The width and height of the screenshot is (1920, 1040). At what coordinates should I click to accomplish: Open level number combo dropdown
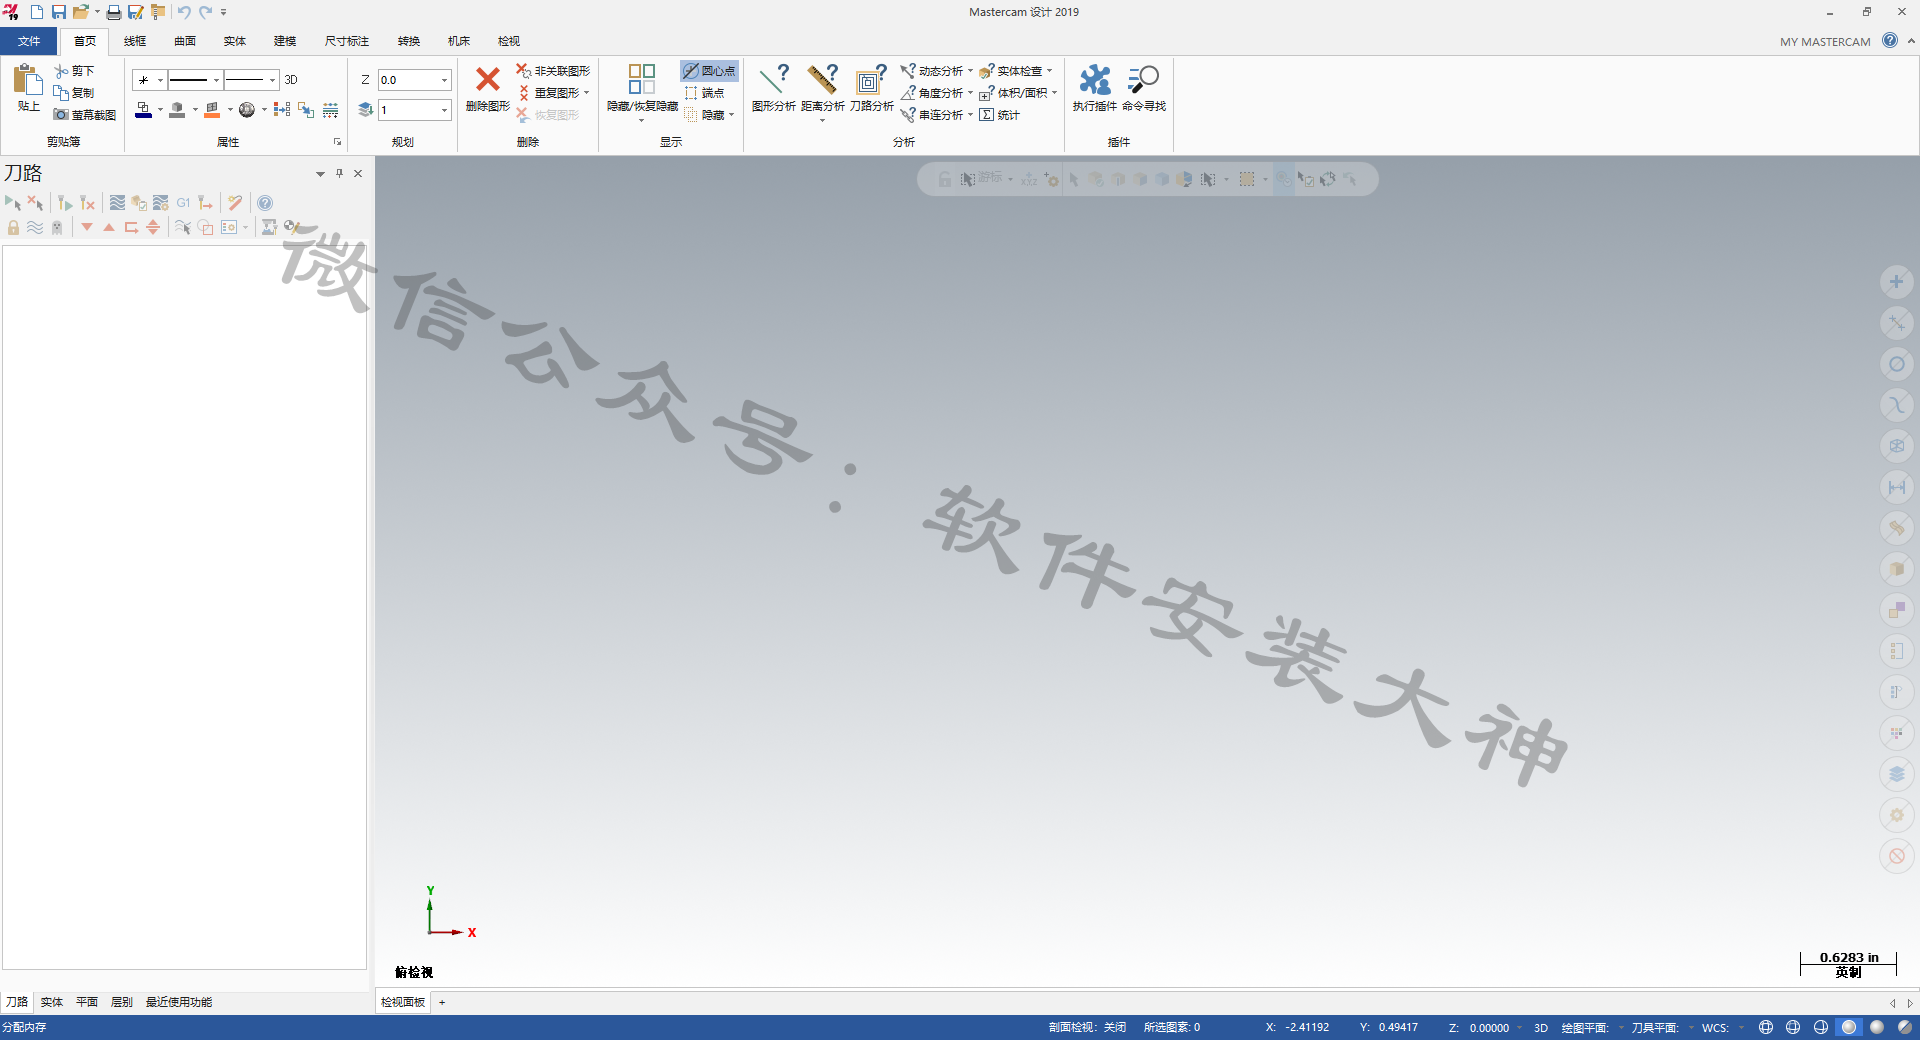coord(444,110)
